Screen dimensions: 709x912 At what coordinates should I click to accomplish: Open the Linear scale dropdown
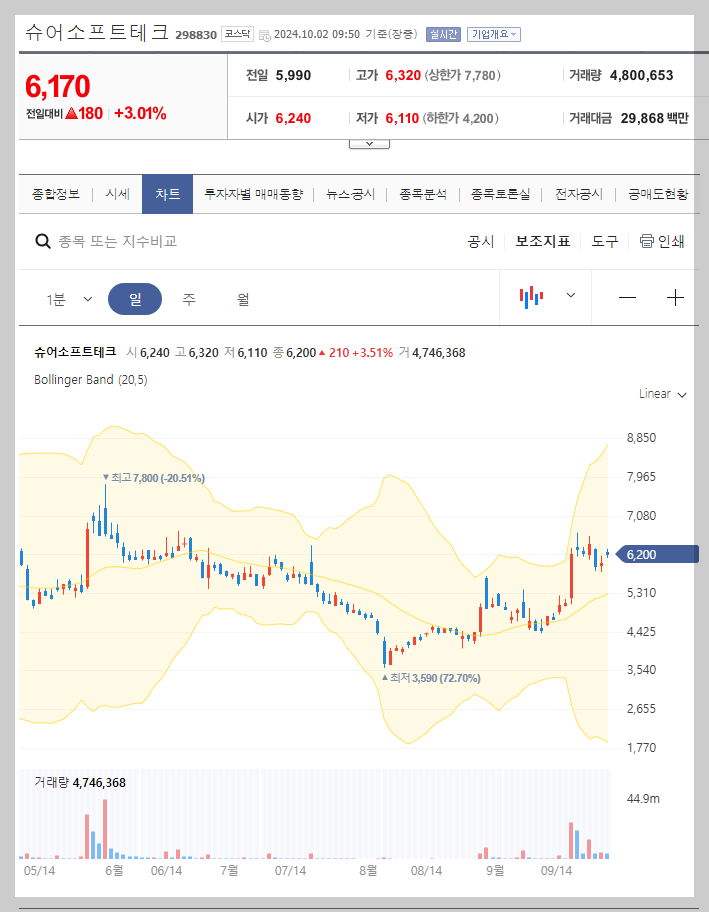pos(661,394)
